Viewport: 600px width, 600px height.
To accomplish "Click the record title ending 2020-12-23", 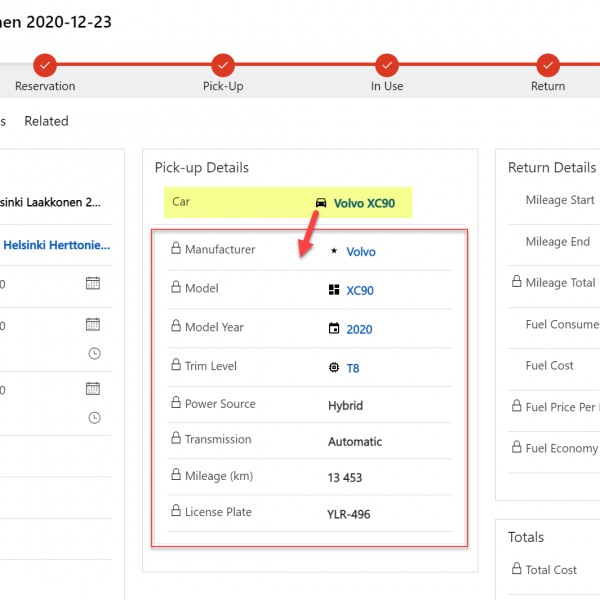I will click(x=55, y=22).
